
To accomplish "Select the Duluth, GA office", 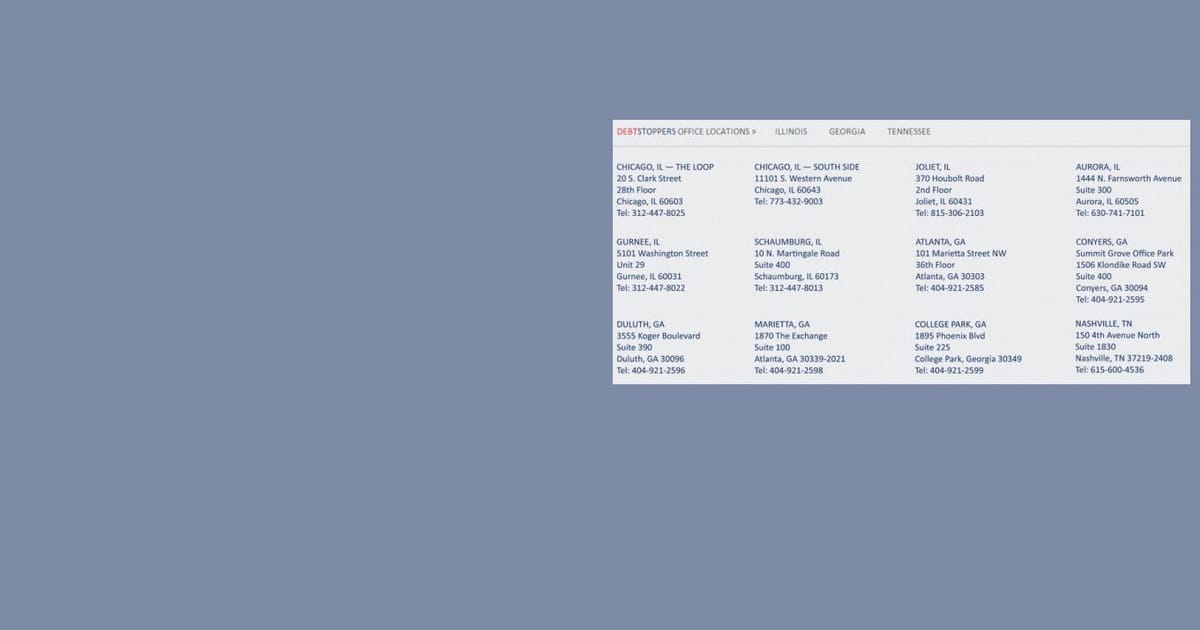I will [640, 325].
